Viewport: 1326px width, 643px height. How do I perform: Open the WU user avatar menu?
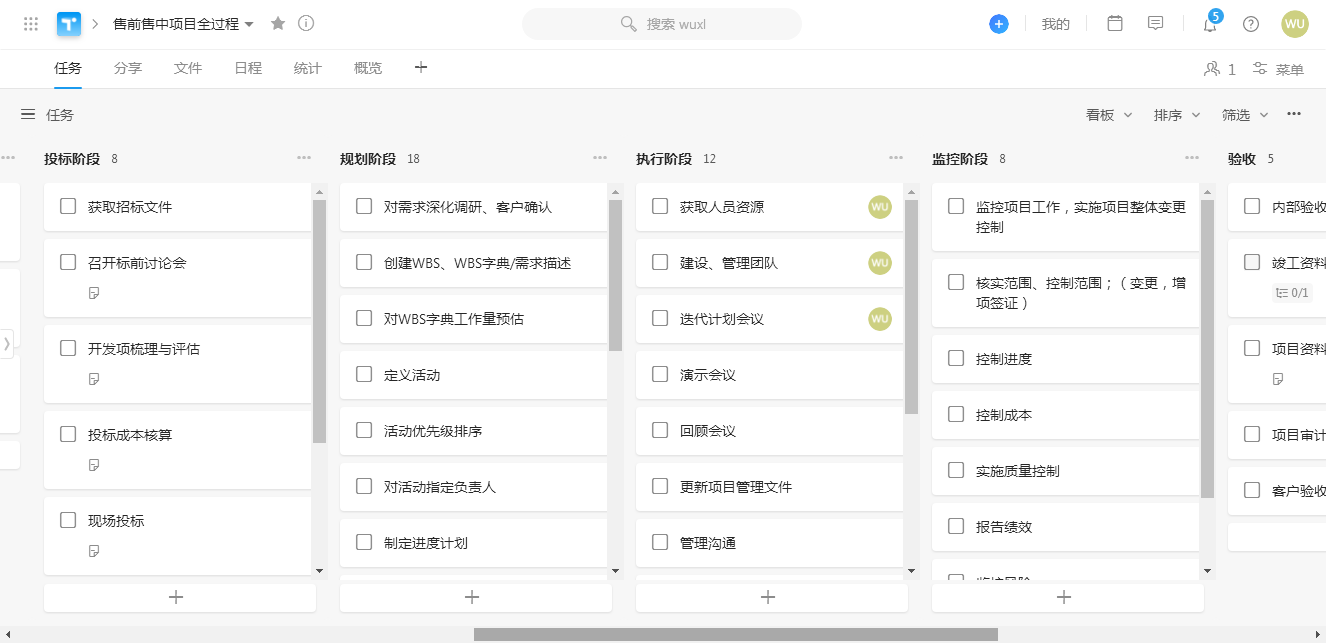1295,24
